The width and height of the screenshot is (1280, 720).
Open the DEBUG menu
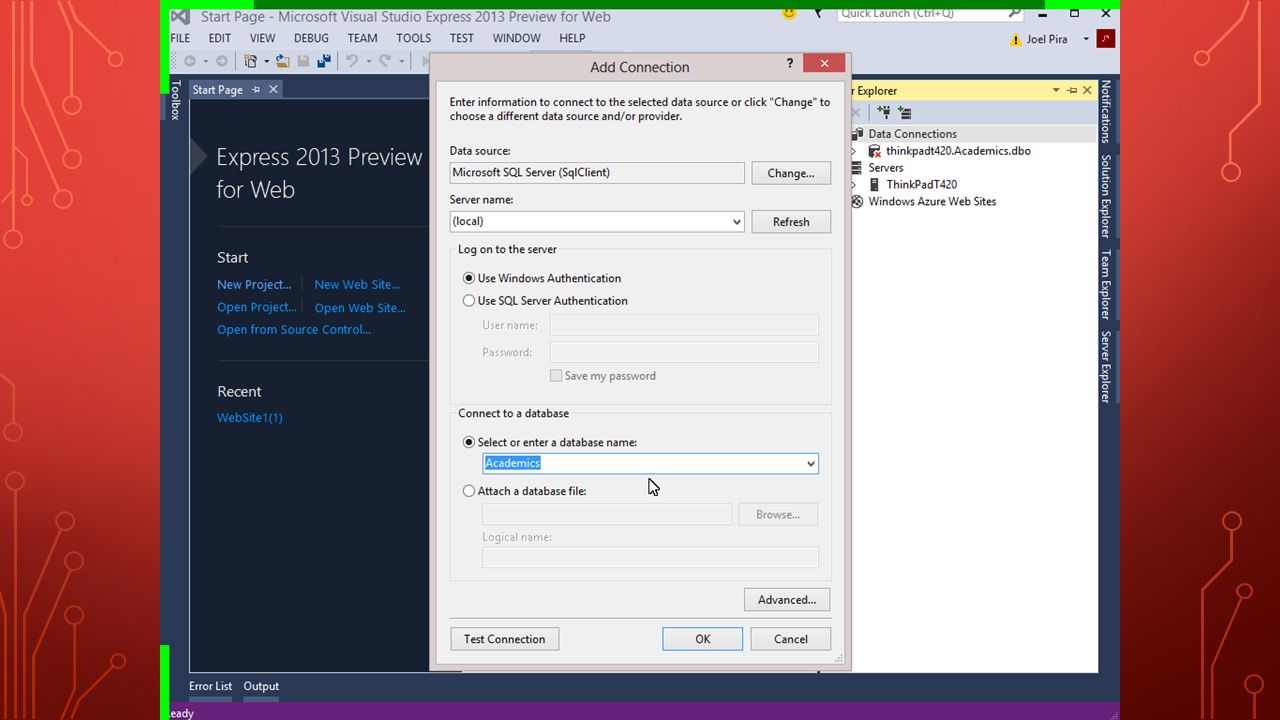point(311,38)
